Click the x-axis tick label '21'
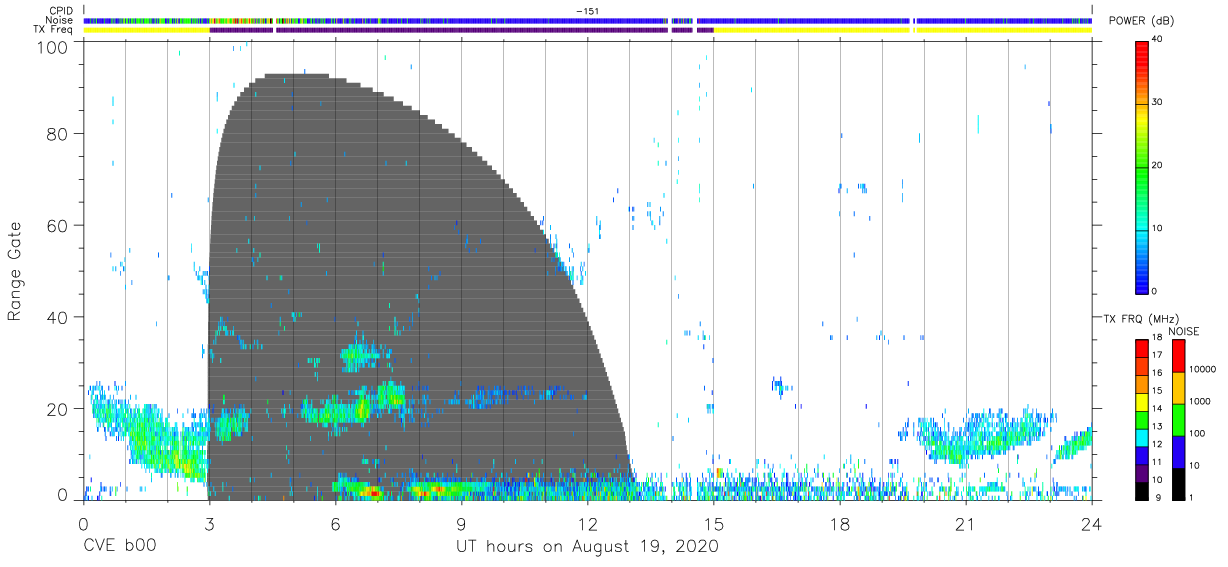 pyautogui.click(x=966, y=523)
